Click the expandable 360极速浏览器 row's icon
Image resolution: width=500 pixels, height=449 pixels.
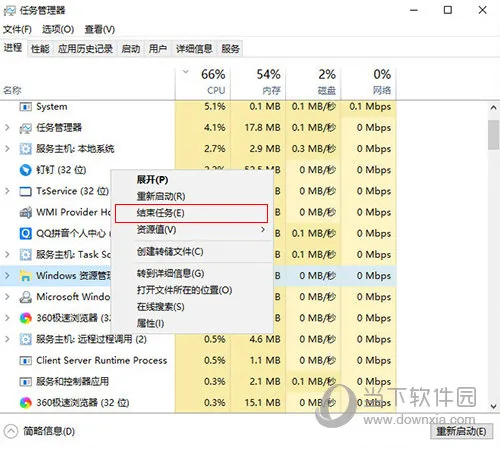pyautogui.click(x=26, y=318)
